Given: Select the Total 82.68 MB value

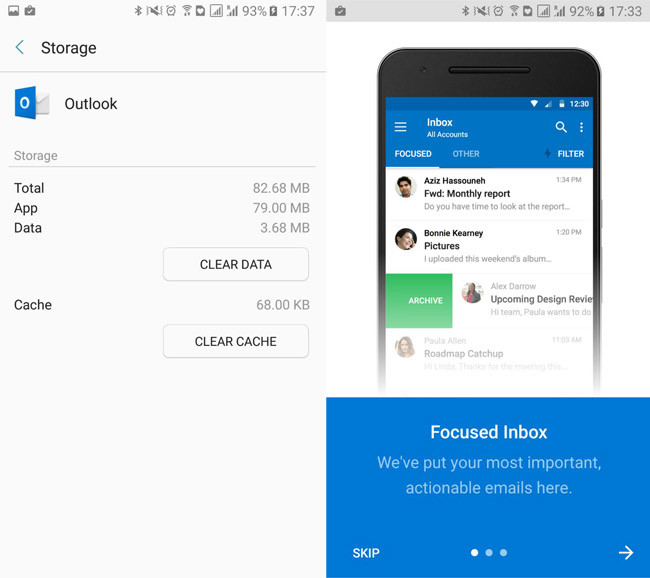Looking at the screenshot, I should click(x=281, y=188).
